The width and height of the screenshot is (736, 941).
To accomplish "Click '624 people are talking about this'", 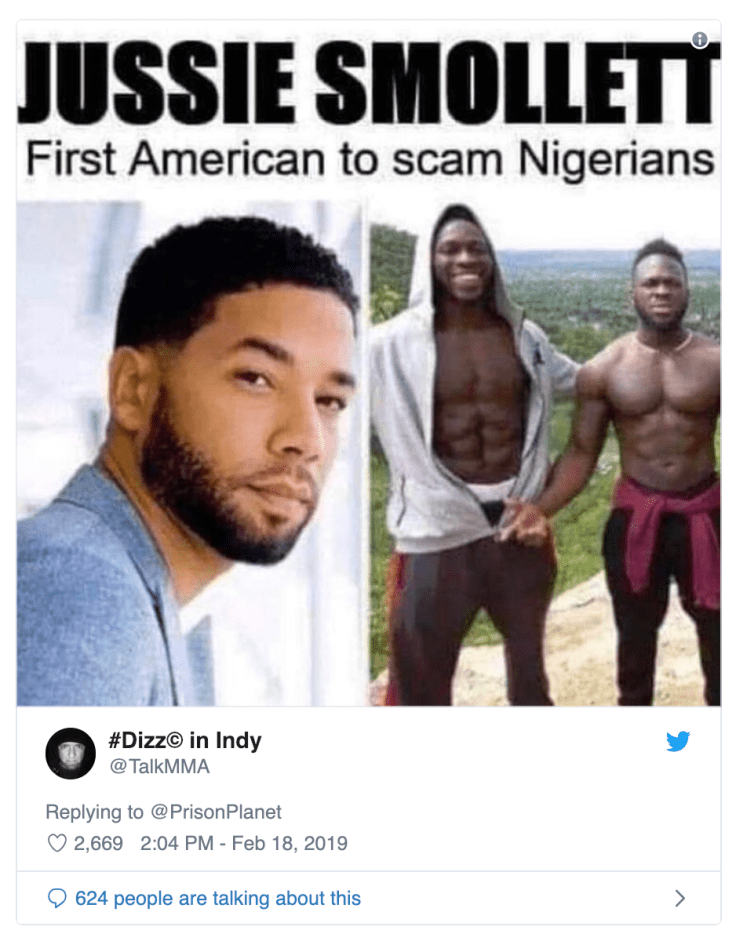I will 218,898.
